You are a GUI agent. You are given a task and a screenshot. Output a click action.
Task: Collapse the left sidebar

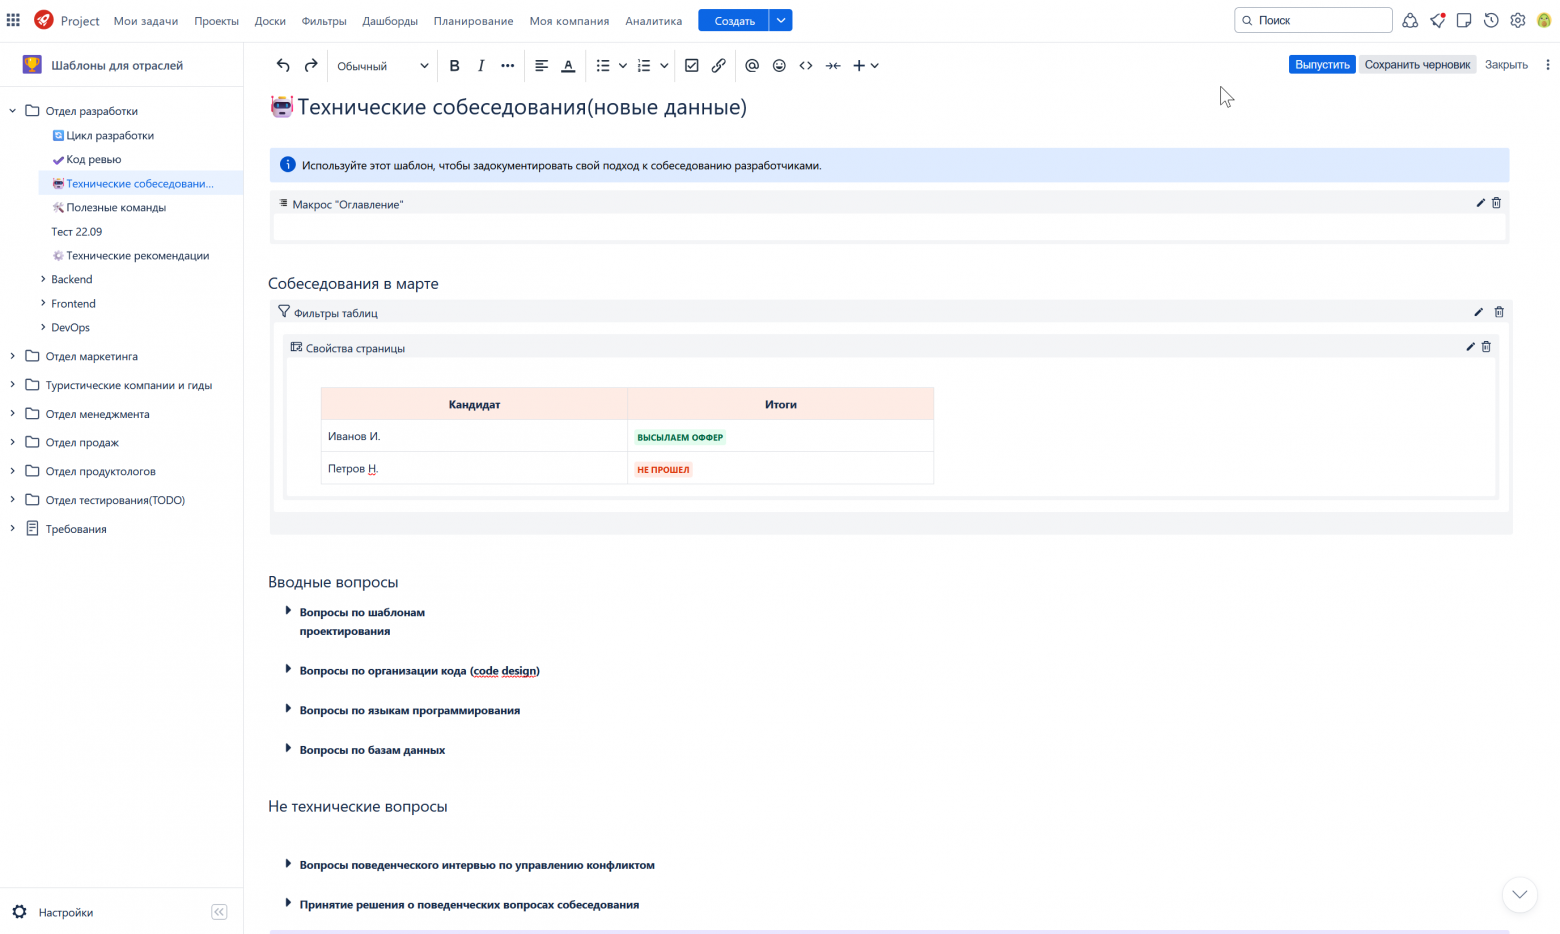(219, 912)
